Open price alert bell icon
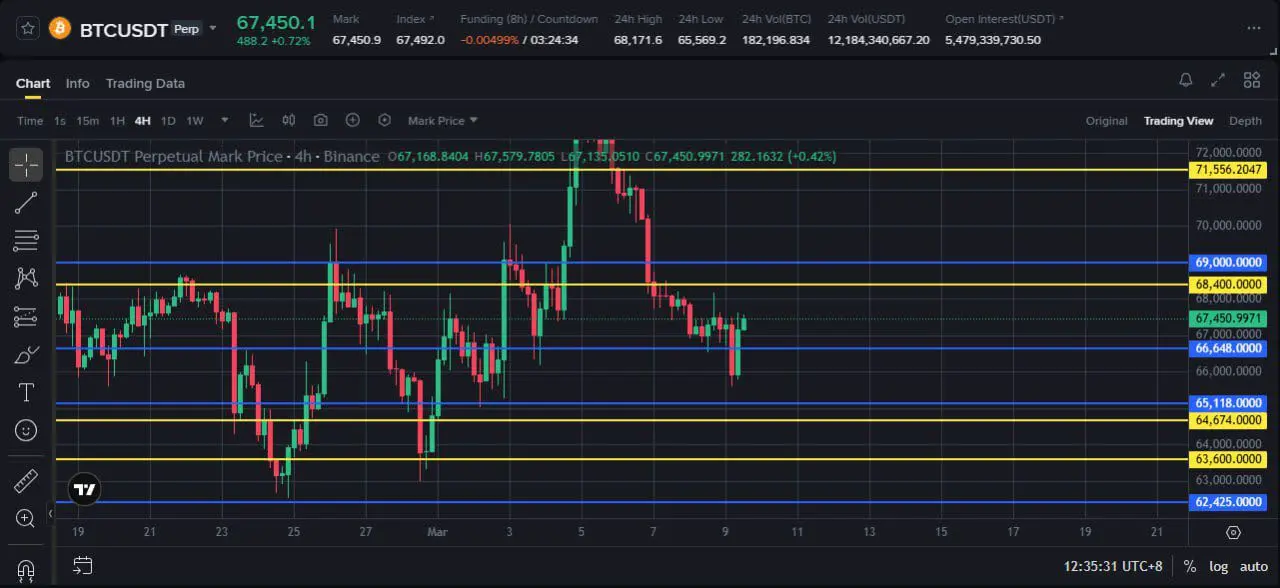This screenshot has width=1280, height=588. point(1185,80)
